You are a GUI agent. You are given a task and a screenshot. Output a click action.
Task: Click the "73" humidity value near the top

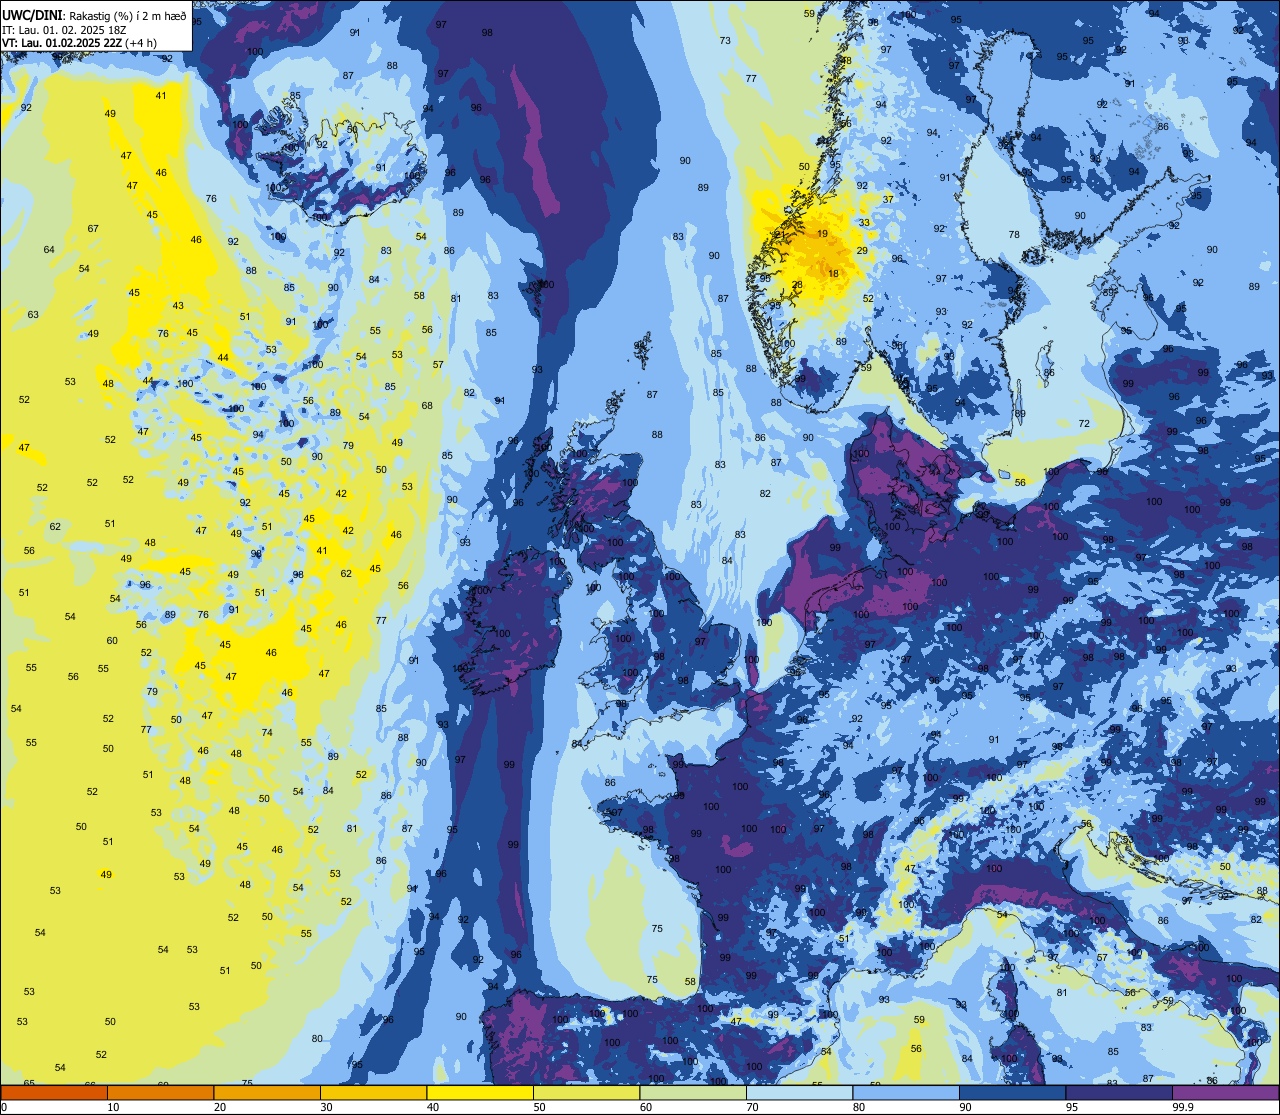725,41
